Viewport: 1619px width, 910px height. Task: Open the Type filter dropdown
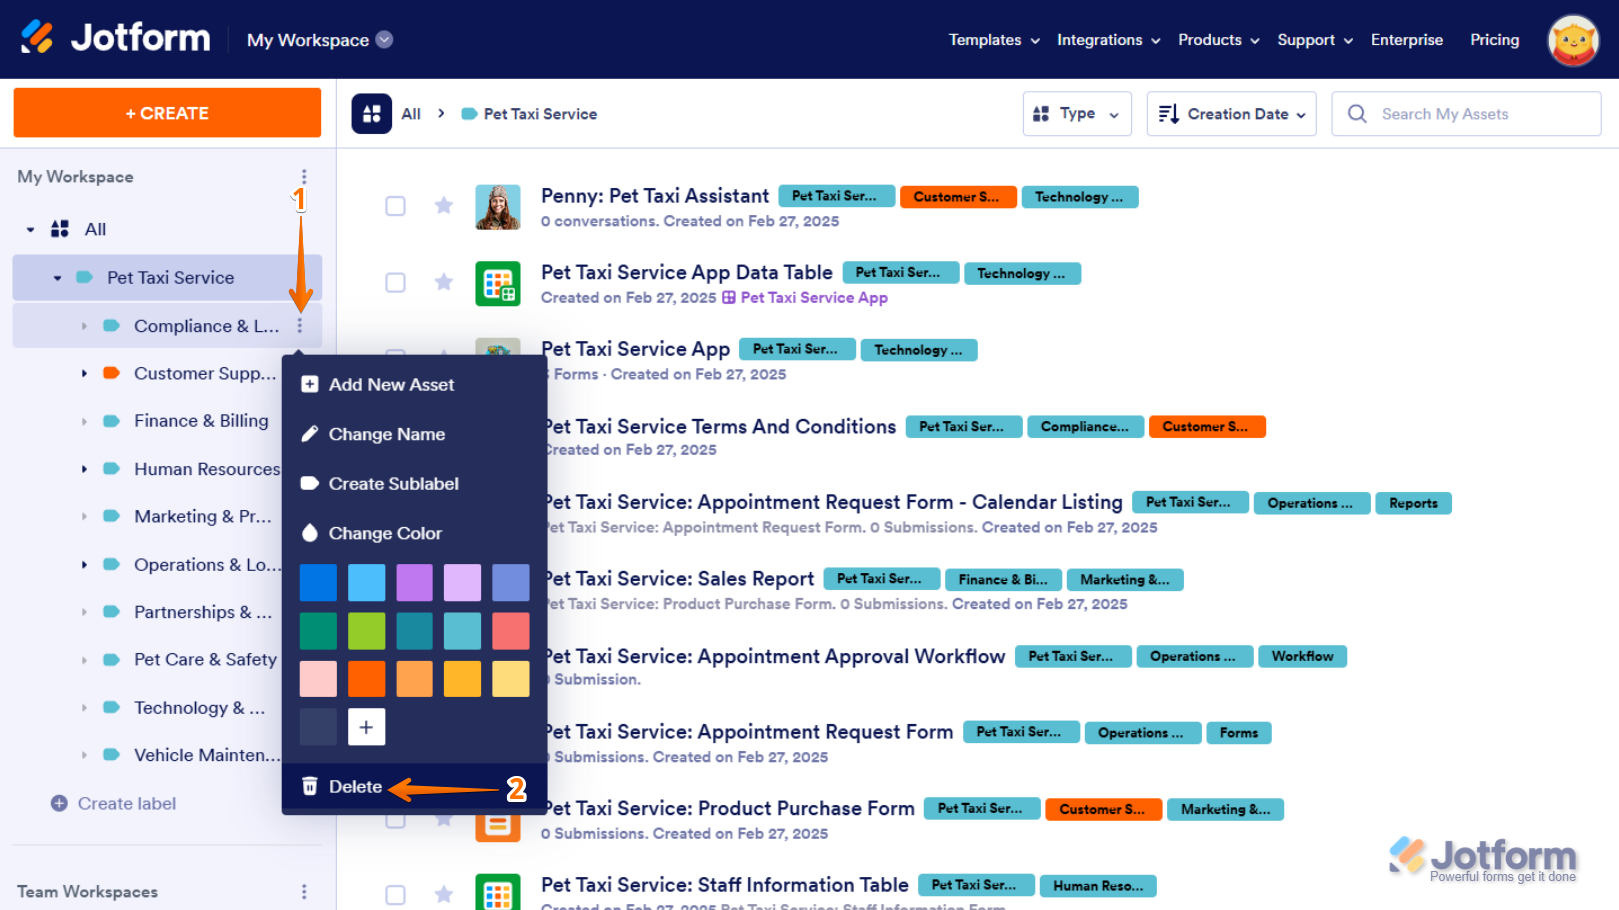[1076, 114]
